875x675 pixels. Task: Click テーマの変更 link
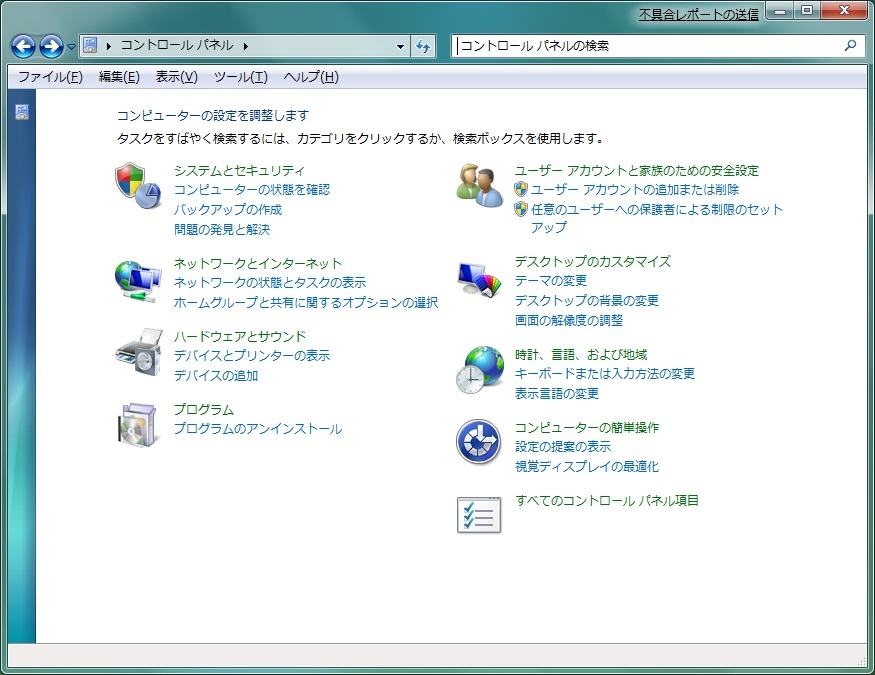pyautogui.click(x=551, y=281)
